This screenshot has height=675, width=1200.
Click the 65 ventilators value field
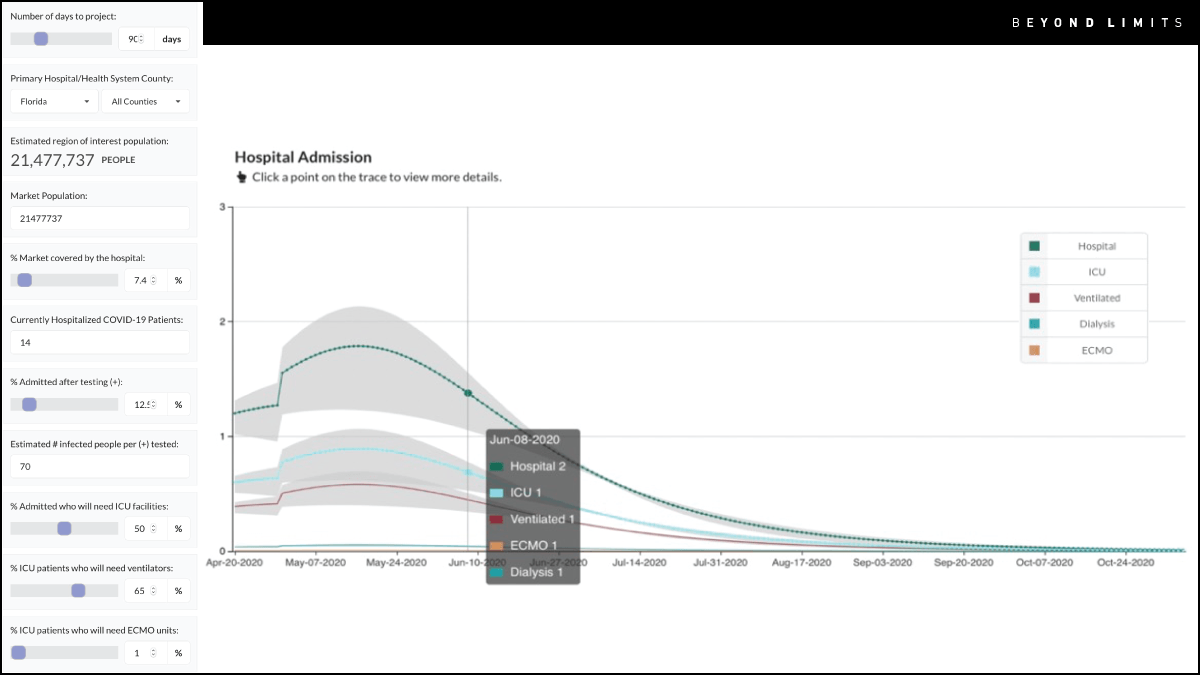[x=146, y=590]
